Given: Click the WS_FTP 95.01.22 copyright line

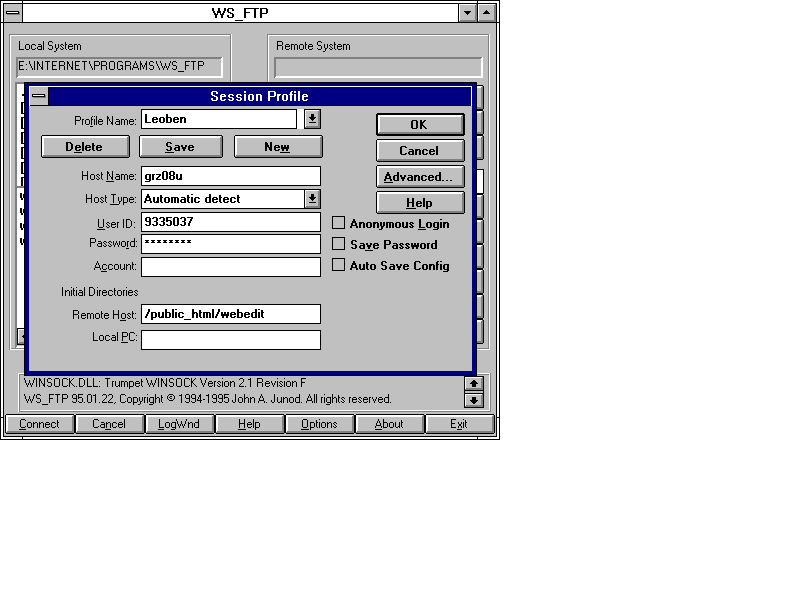Looking at the screenshot, I should coord(208,399).
